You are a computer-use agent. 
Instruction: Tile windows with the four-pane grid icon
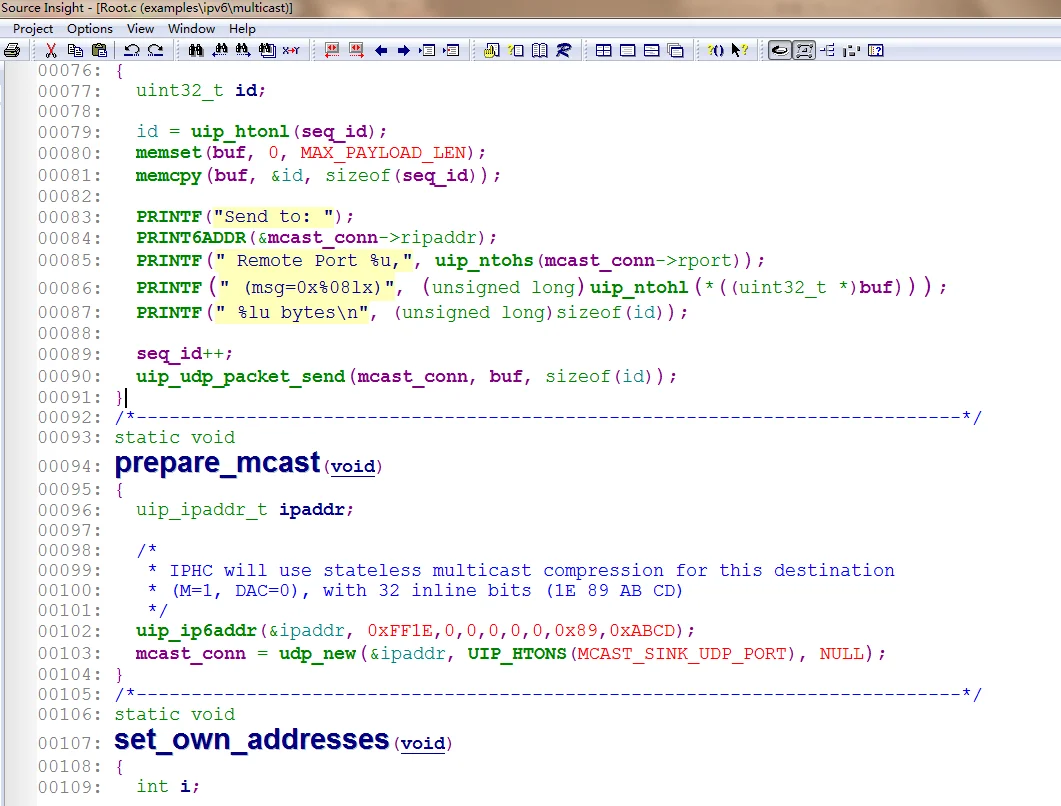[604, 50]
